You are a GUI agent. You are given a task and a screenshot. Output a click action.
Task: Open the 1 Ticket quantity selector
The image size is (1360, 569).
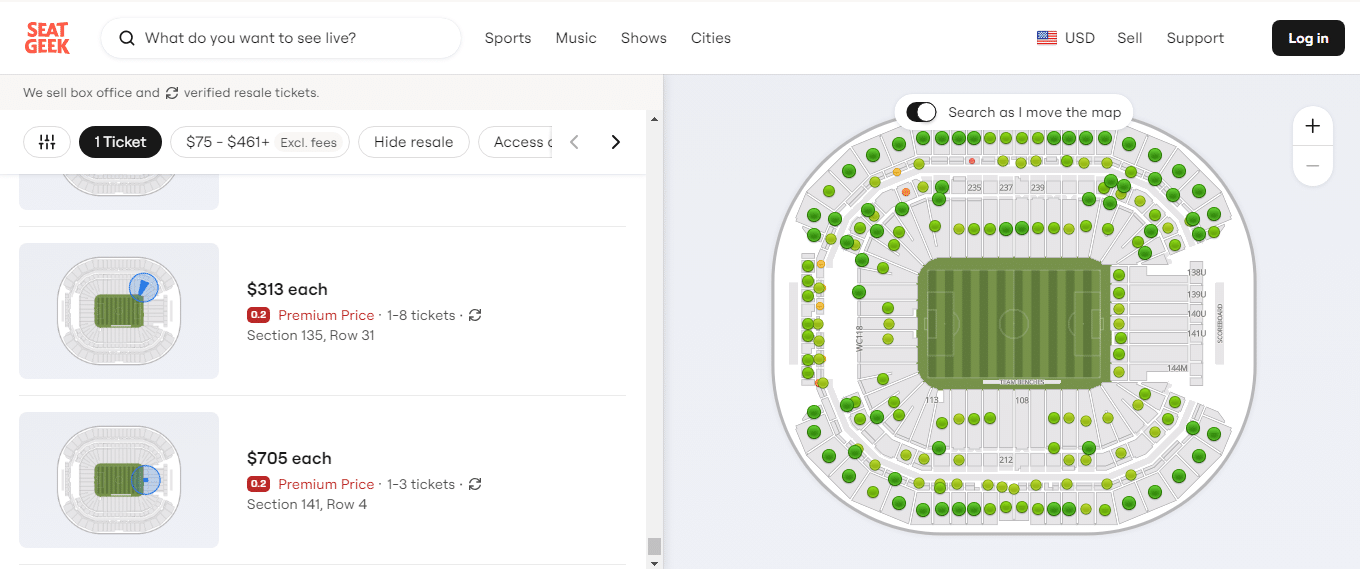tap(120, 142)
